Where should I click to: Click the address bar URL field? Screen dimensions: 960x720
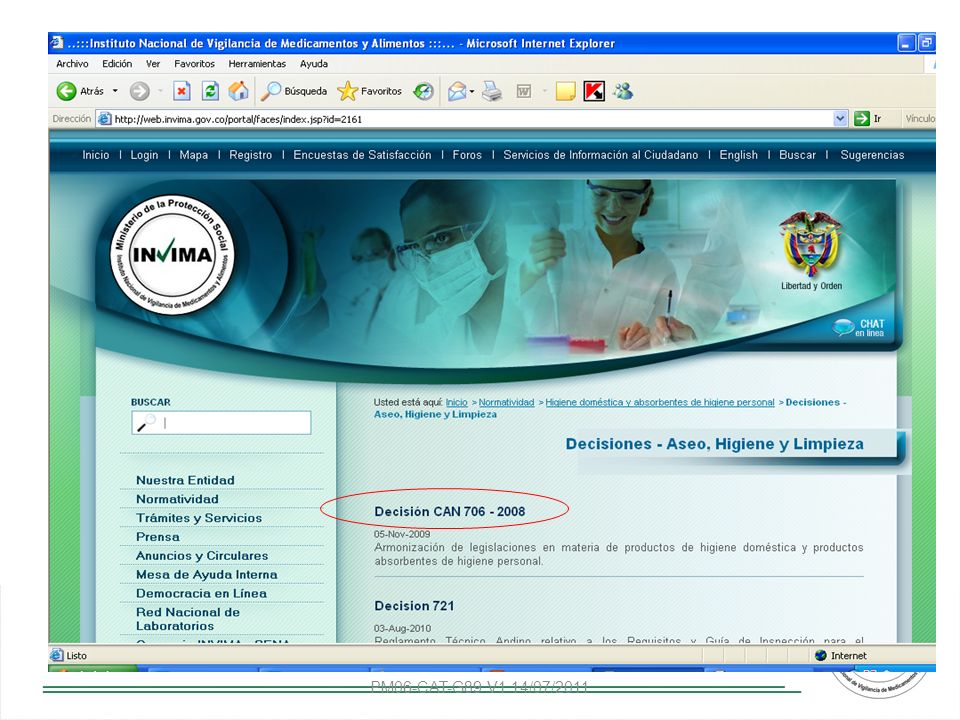[x=471, y=119]
